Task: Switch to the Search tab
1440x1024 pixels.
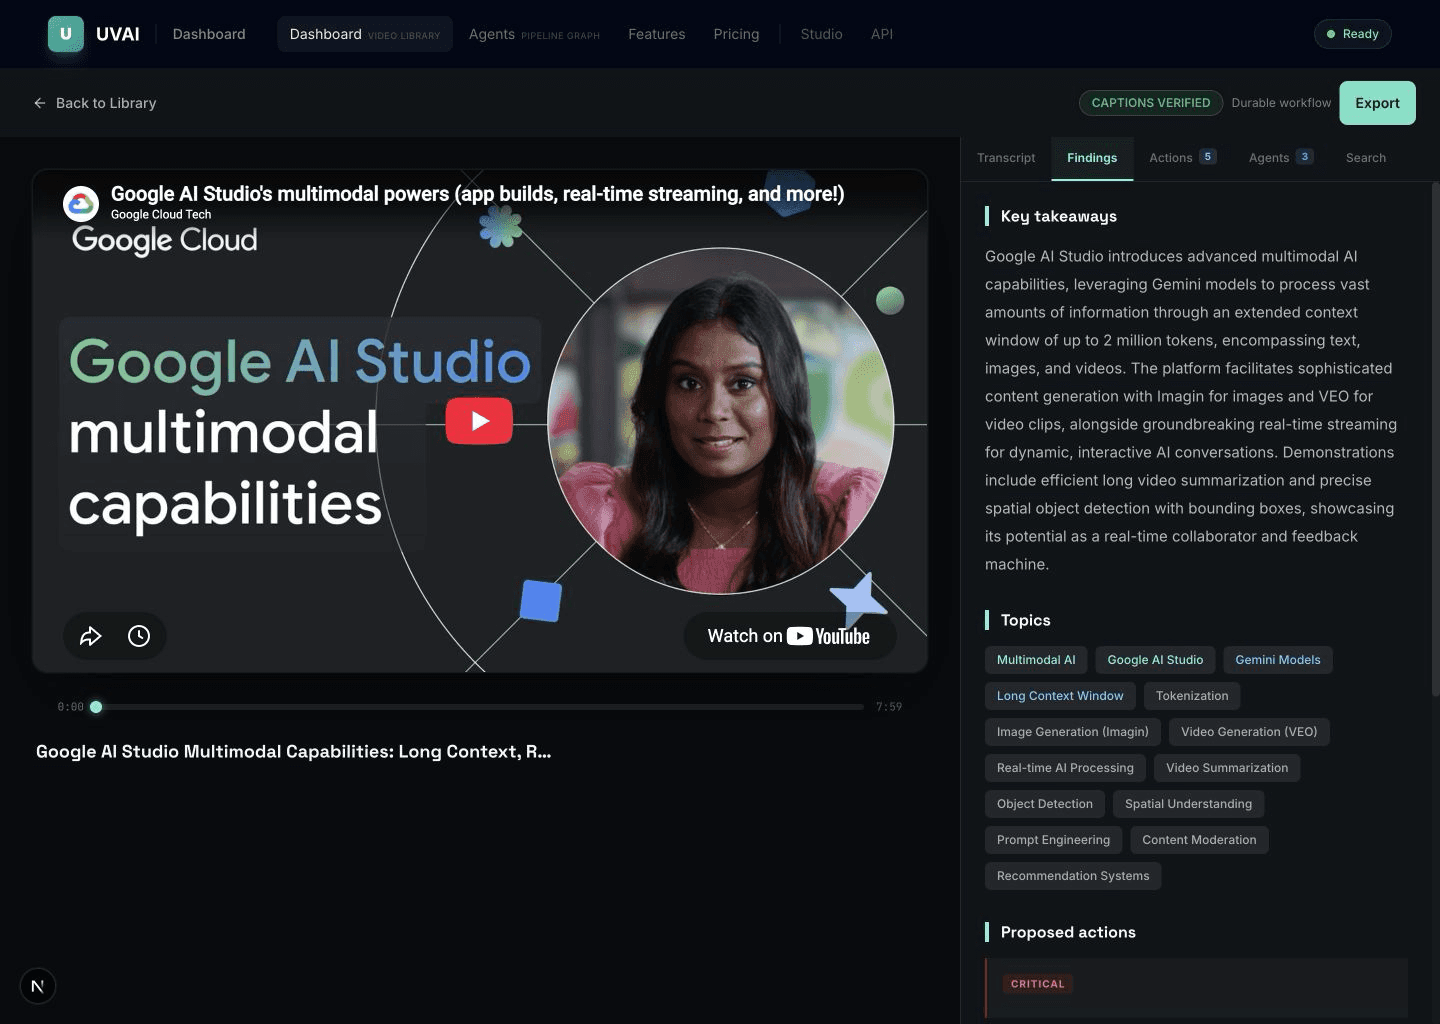Action: [x=1366, y=158]
